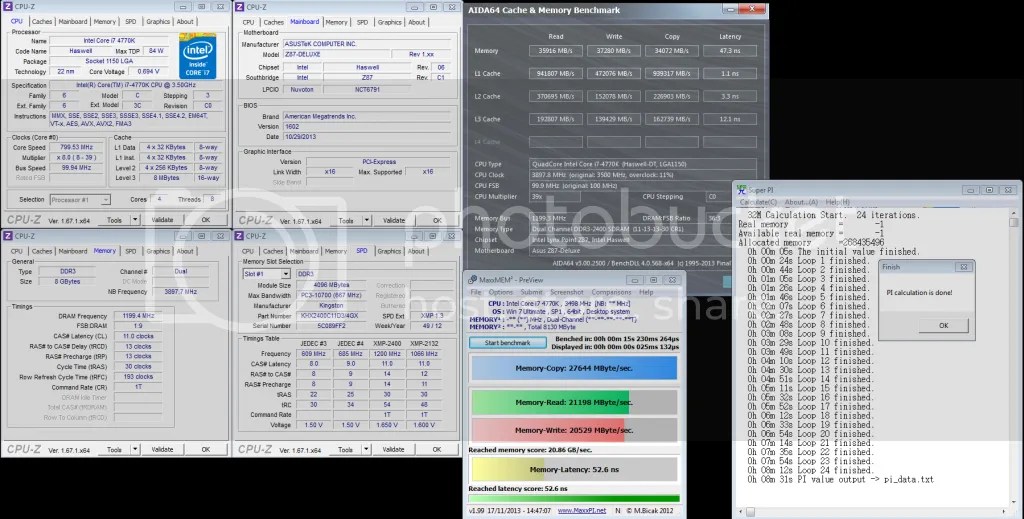Click the Memory-Write 20529 MByte/sec bar
Image resolution: width=1024 pixels, height=519 pixels.
[573, 430]
